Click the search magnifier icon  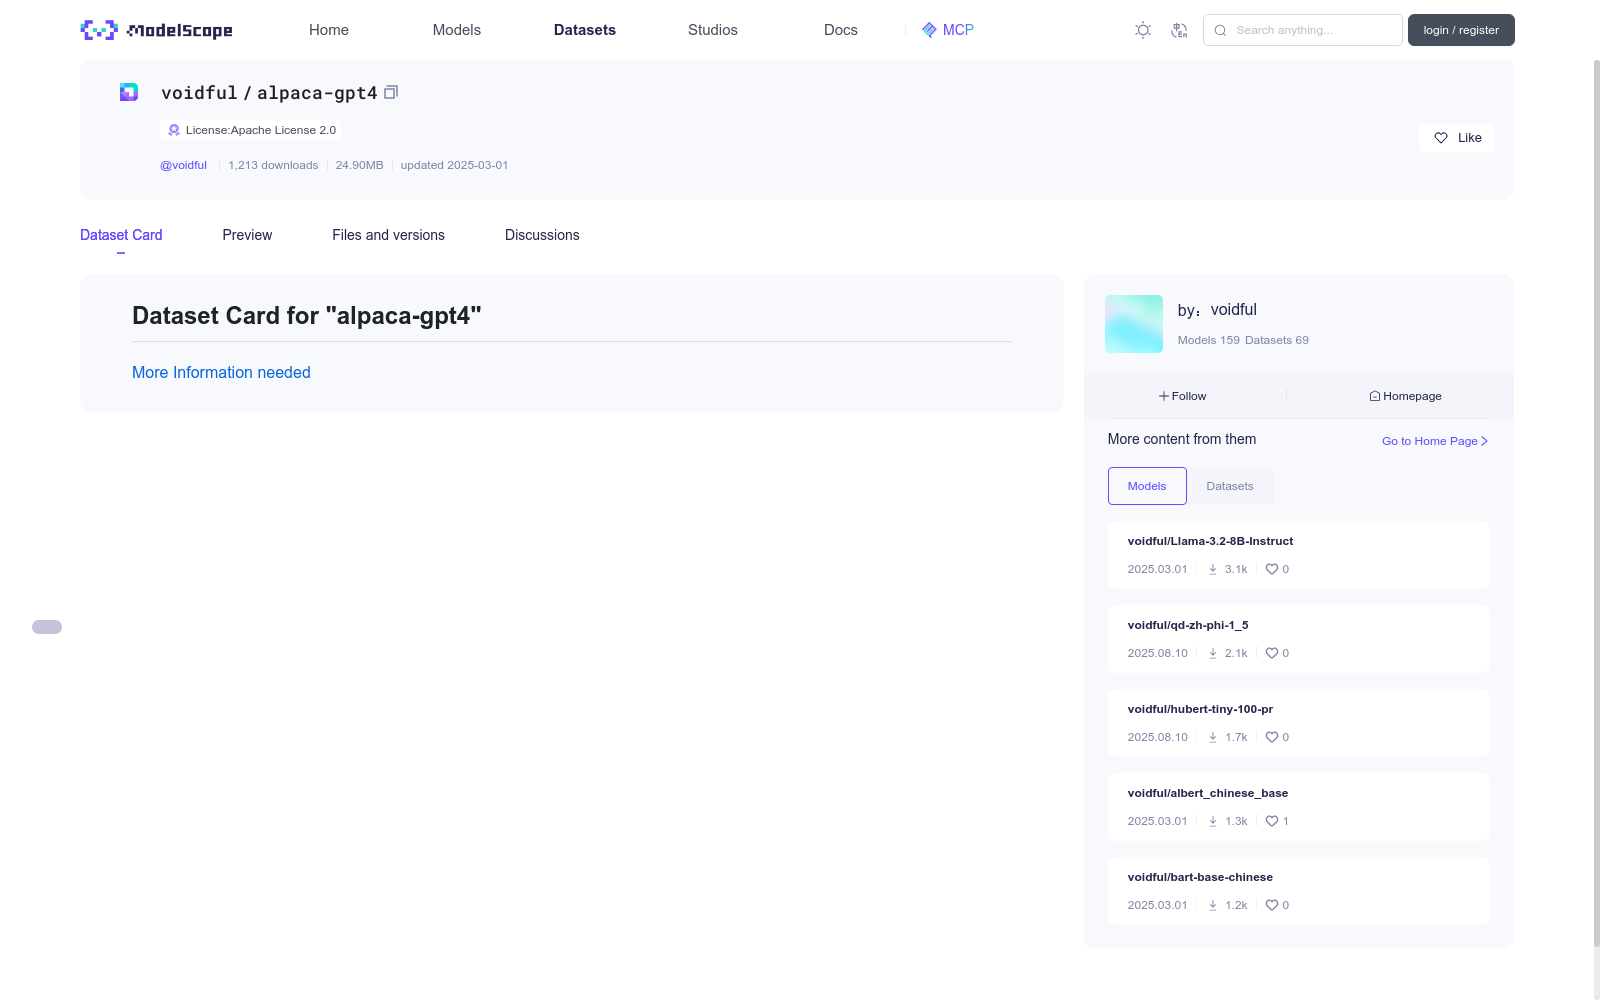click(x=1220, y=30)
